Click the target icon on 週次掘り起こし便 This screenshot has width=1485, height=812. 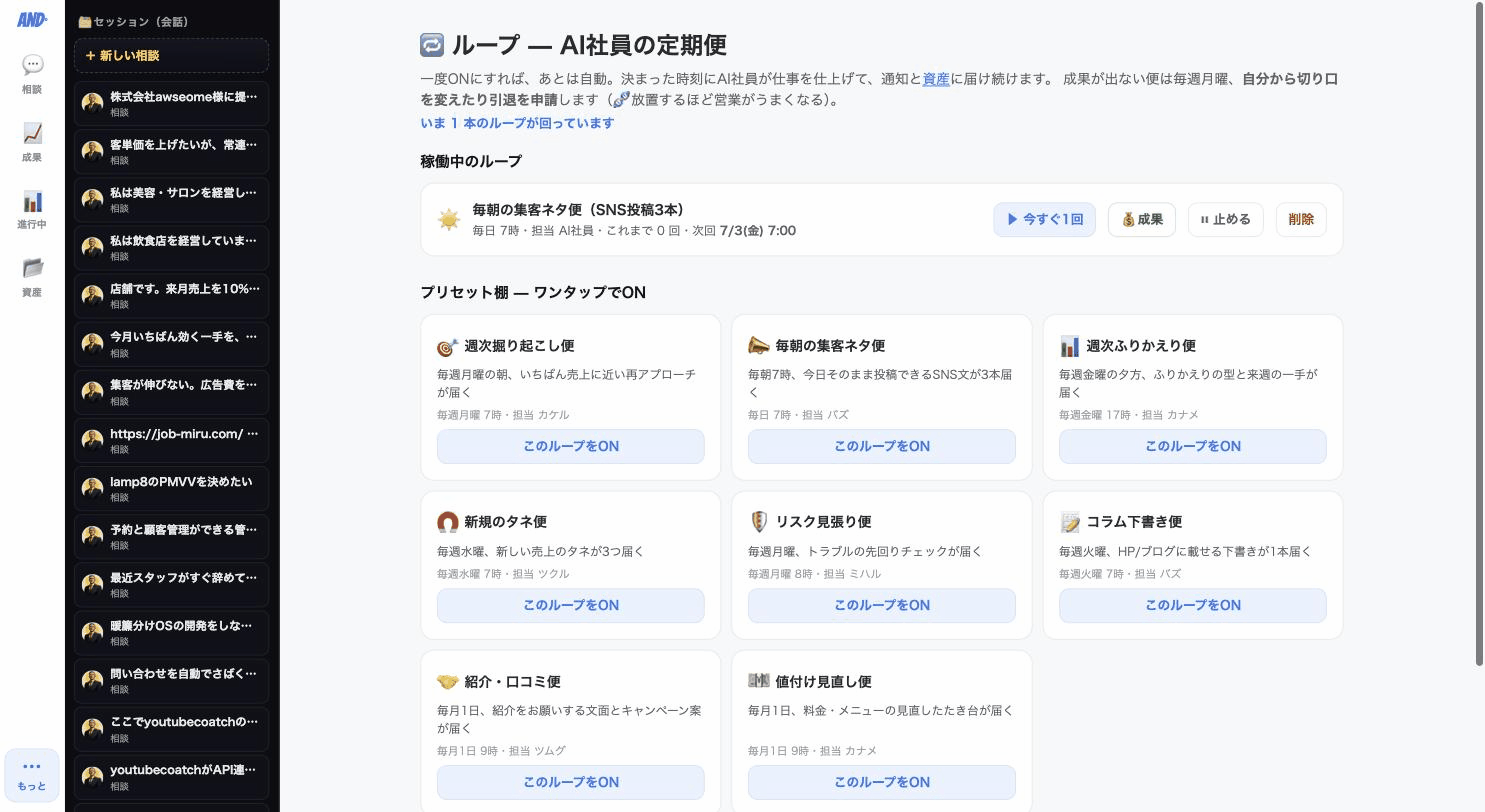click(x=447, y=346)
